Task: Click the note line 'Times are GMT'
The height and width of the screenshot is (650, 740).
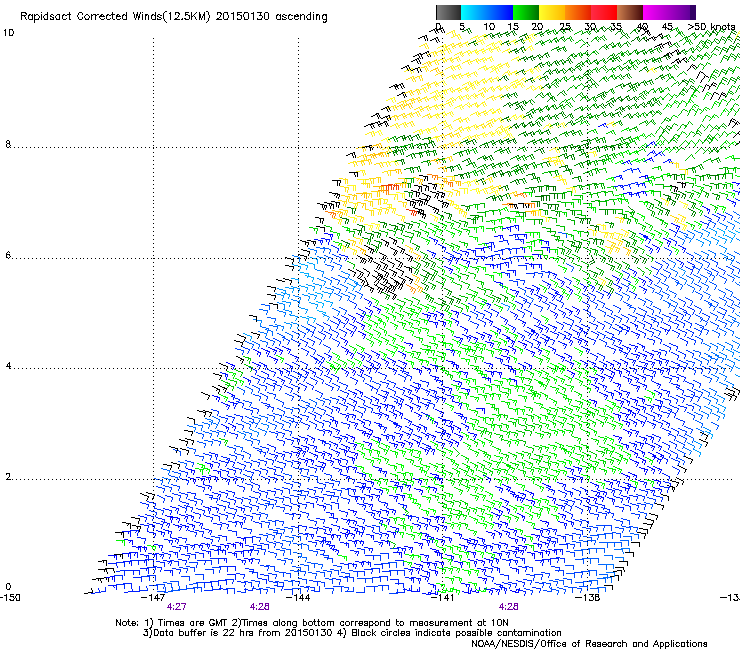Action: [193, 623]
